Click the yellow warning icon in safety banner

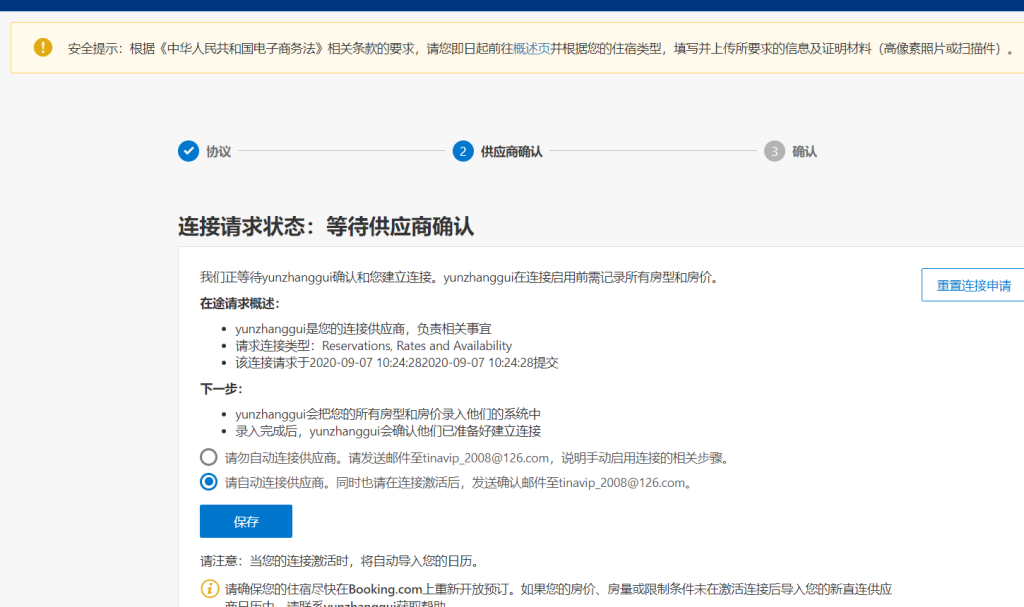(x=42, y=47)
